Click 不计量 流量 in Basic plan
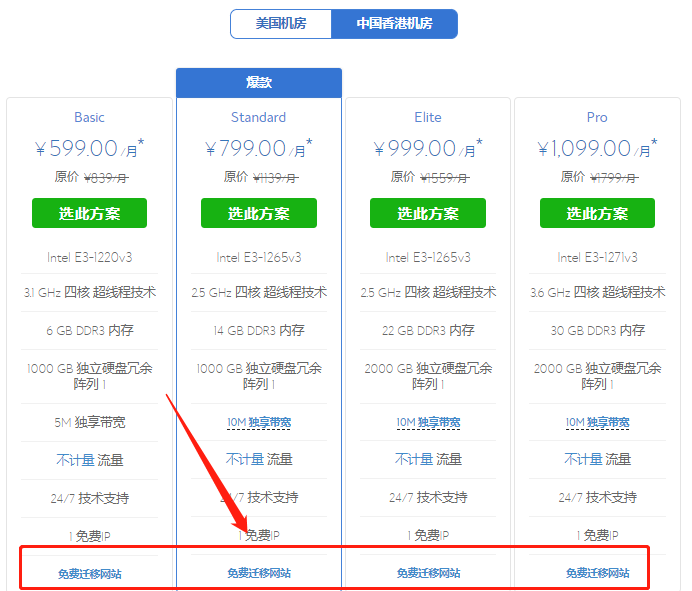 coord(90,460)
